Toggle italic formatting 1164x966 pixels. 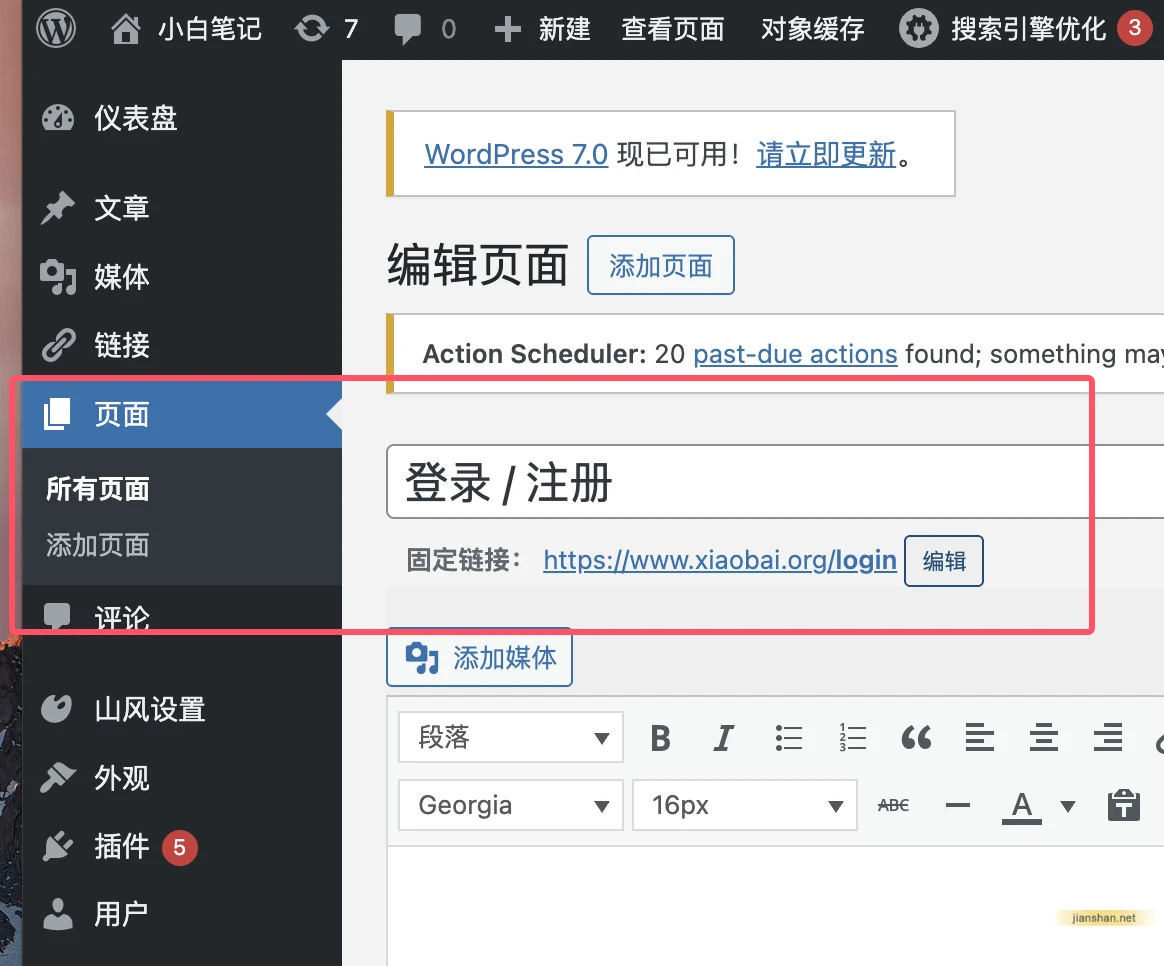(x=724, y=738)
